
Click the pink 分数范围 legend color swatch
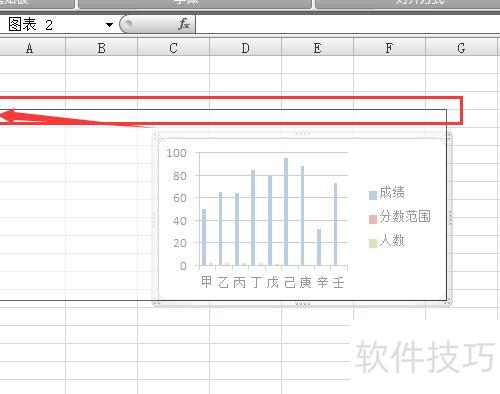click(373, 219)
